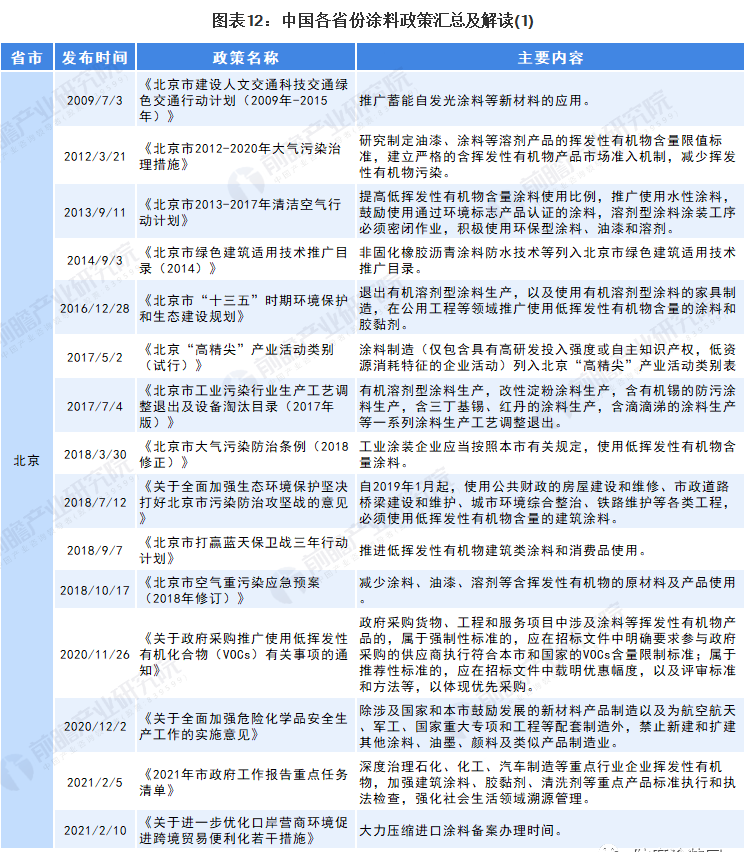Click the date cell 2009/7/3
Screen dimensions: 746x852
click(95, 100)
